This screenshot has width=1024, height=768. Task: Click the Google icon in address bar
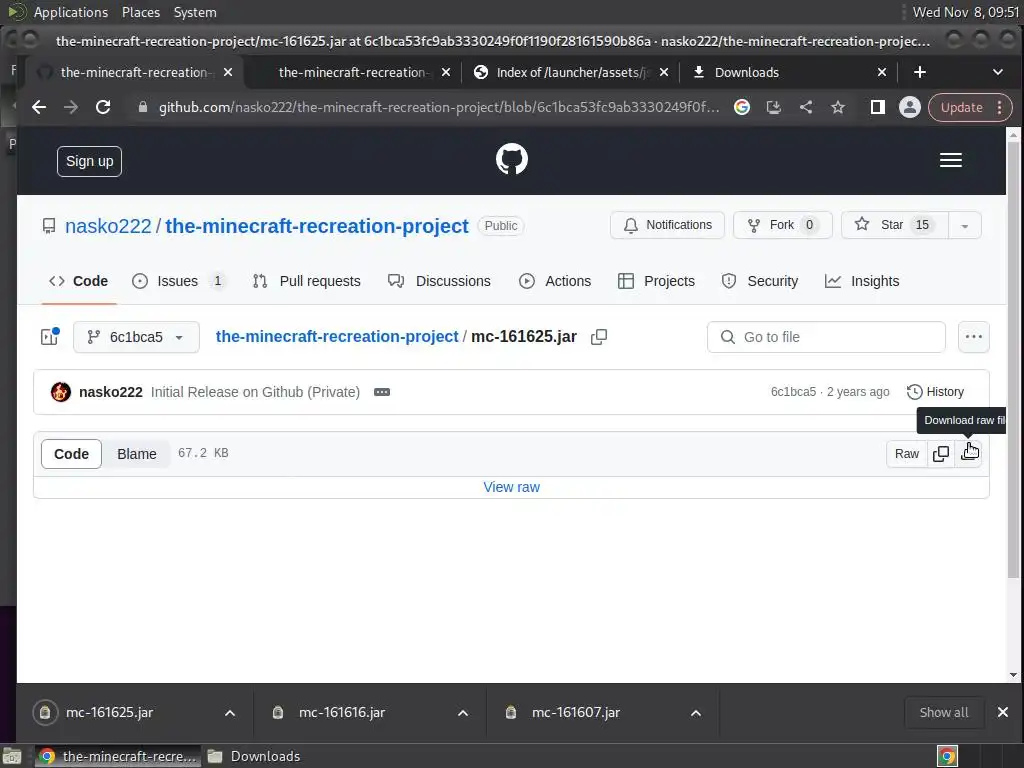coord(742,107)
